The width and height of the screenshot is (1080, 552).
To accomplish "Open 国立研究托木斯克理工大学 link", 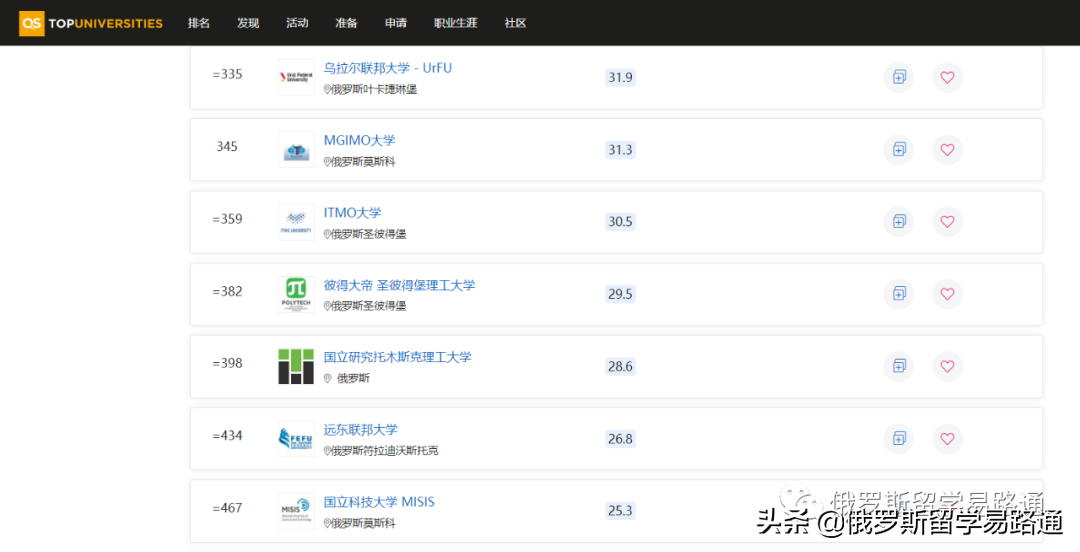I will coord(397,356).
